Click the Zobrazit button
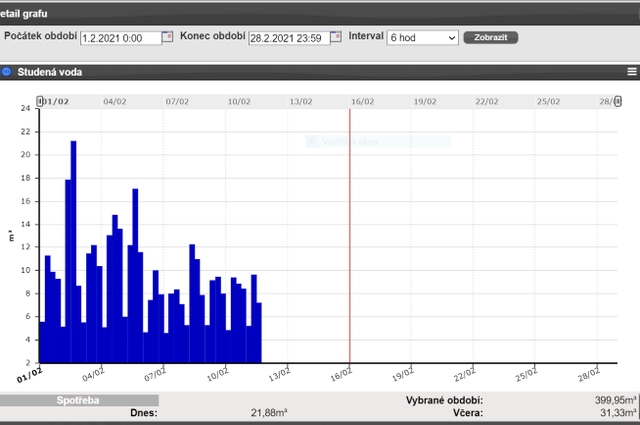This screenshot has height=425, width=640. tap(490, 37)
